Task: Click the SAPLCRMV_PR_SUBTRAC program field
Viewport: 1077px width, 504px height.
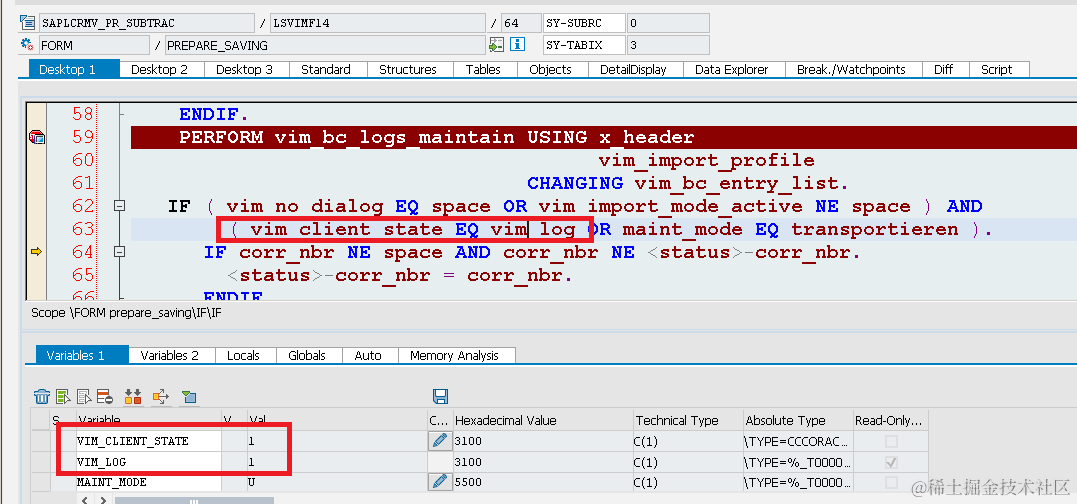Action: click(147, 23)
